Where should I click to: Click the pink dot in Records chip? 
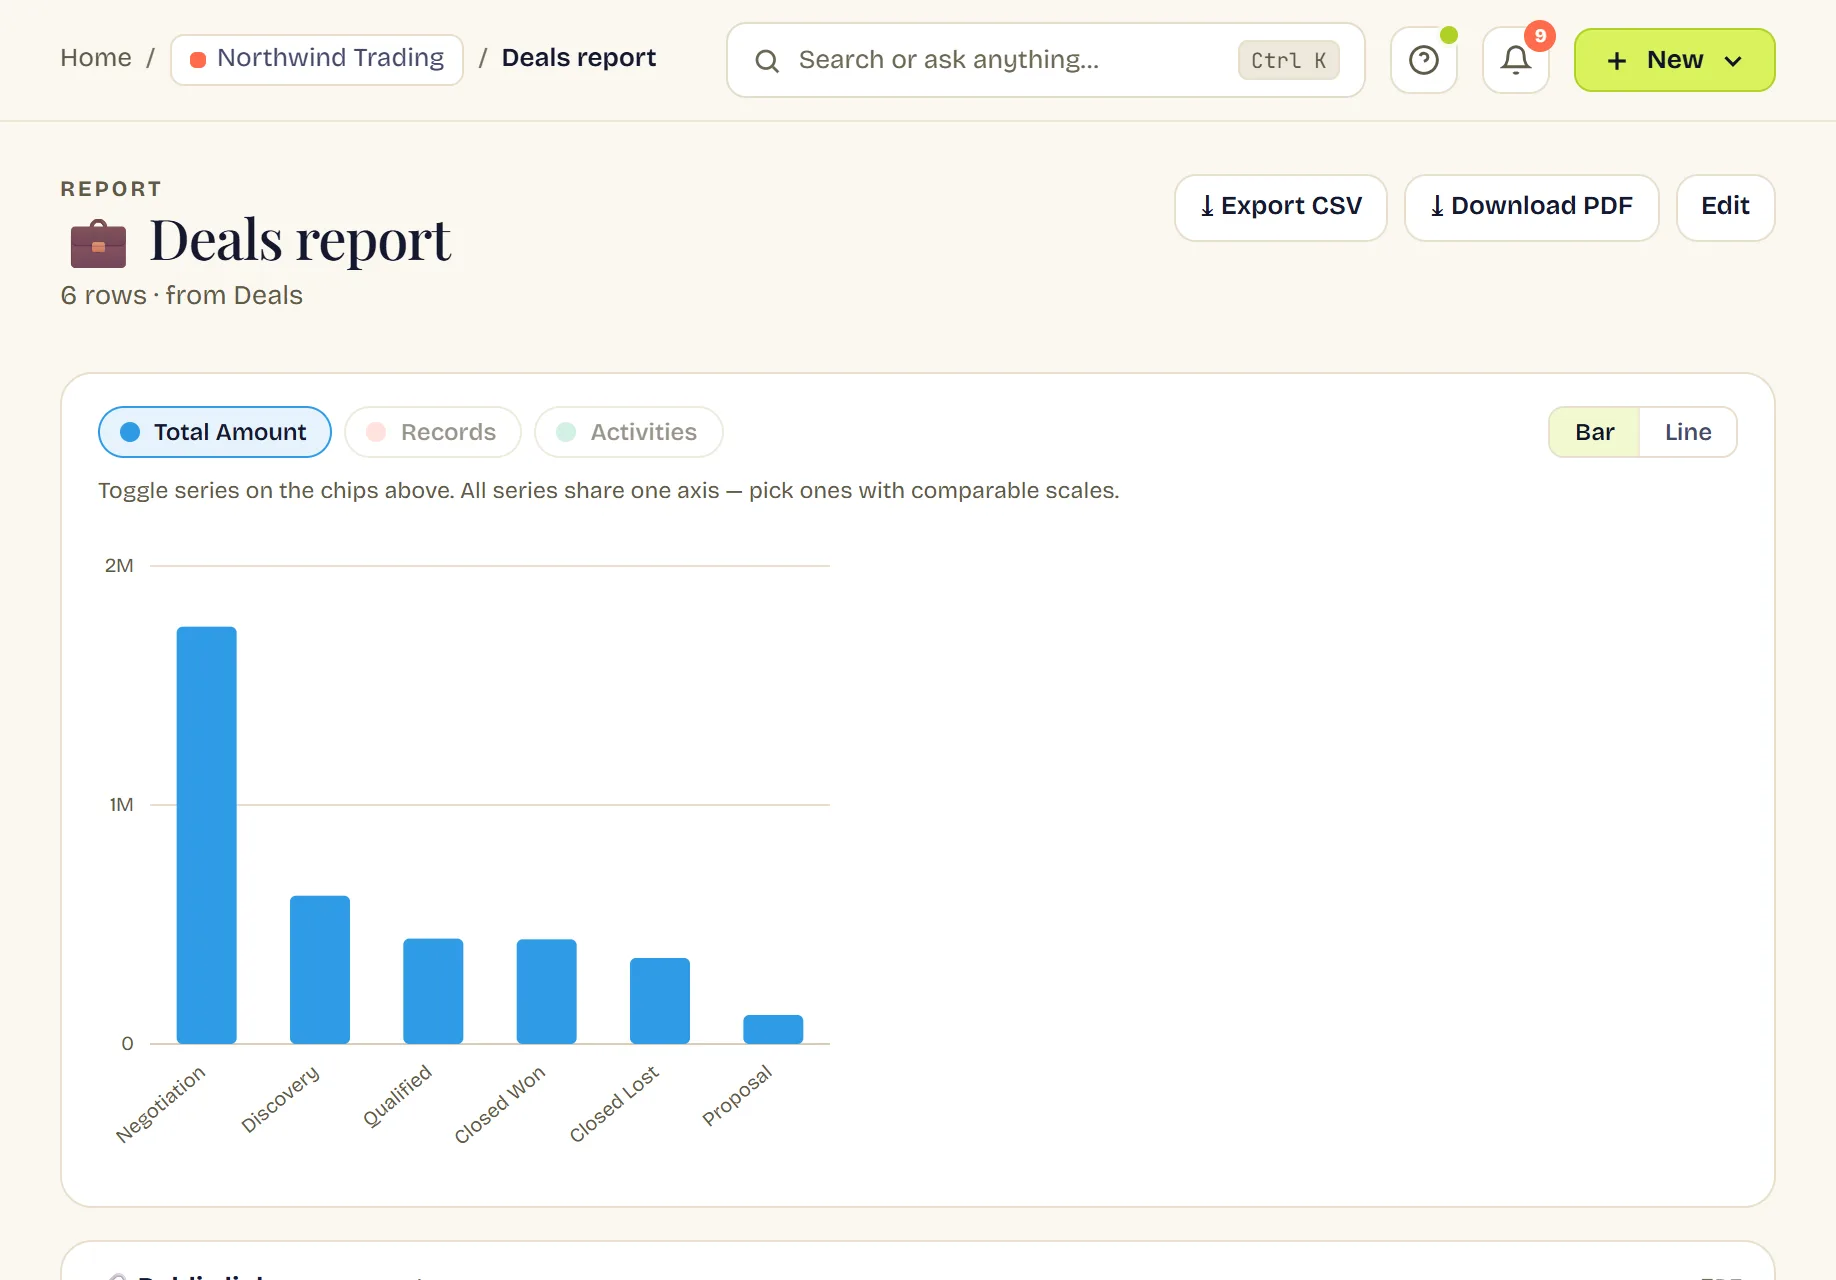pyautogui.click(x=376, y=432)
